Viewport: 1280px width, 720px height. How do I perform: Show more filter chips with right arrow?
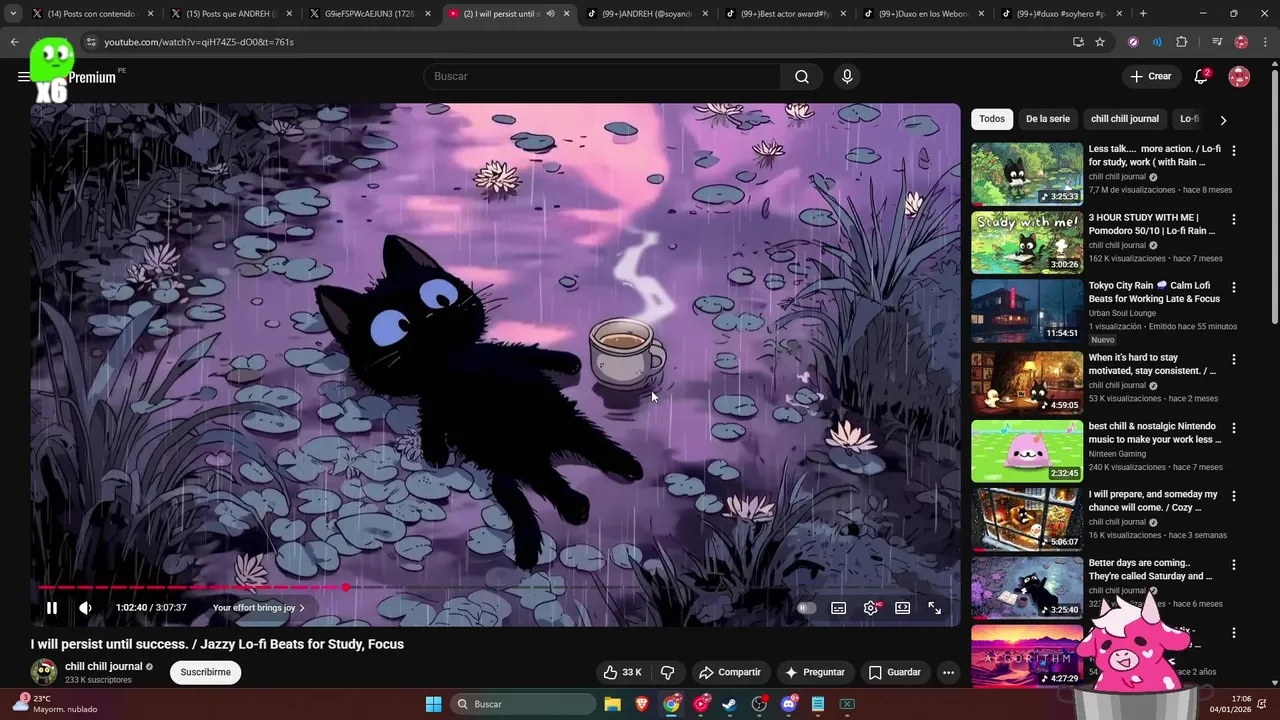pyautogui.click(x=1223, y=120)
